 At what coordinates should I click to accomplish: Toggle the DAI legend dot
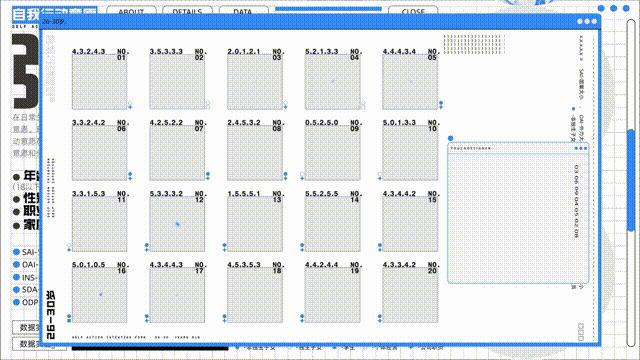pyautogui.click(x=16, y=264)
